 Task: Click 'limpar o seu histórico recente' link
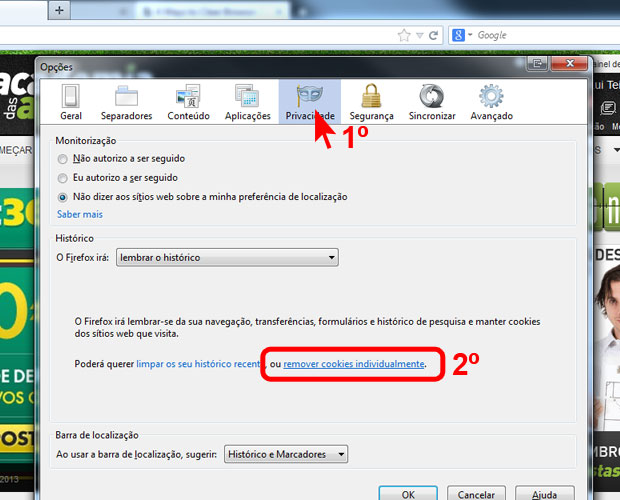click(200, 364)
